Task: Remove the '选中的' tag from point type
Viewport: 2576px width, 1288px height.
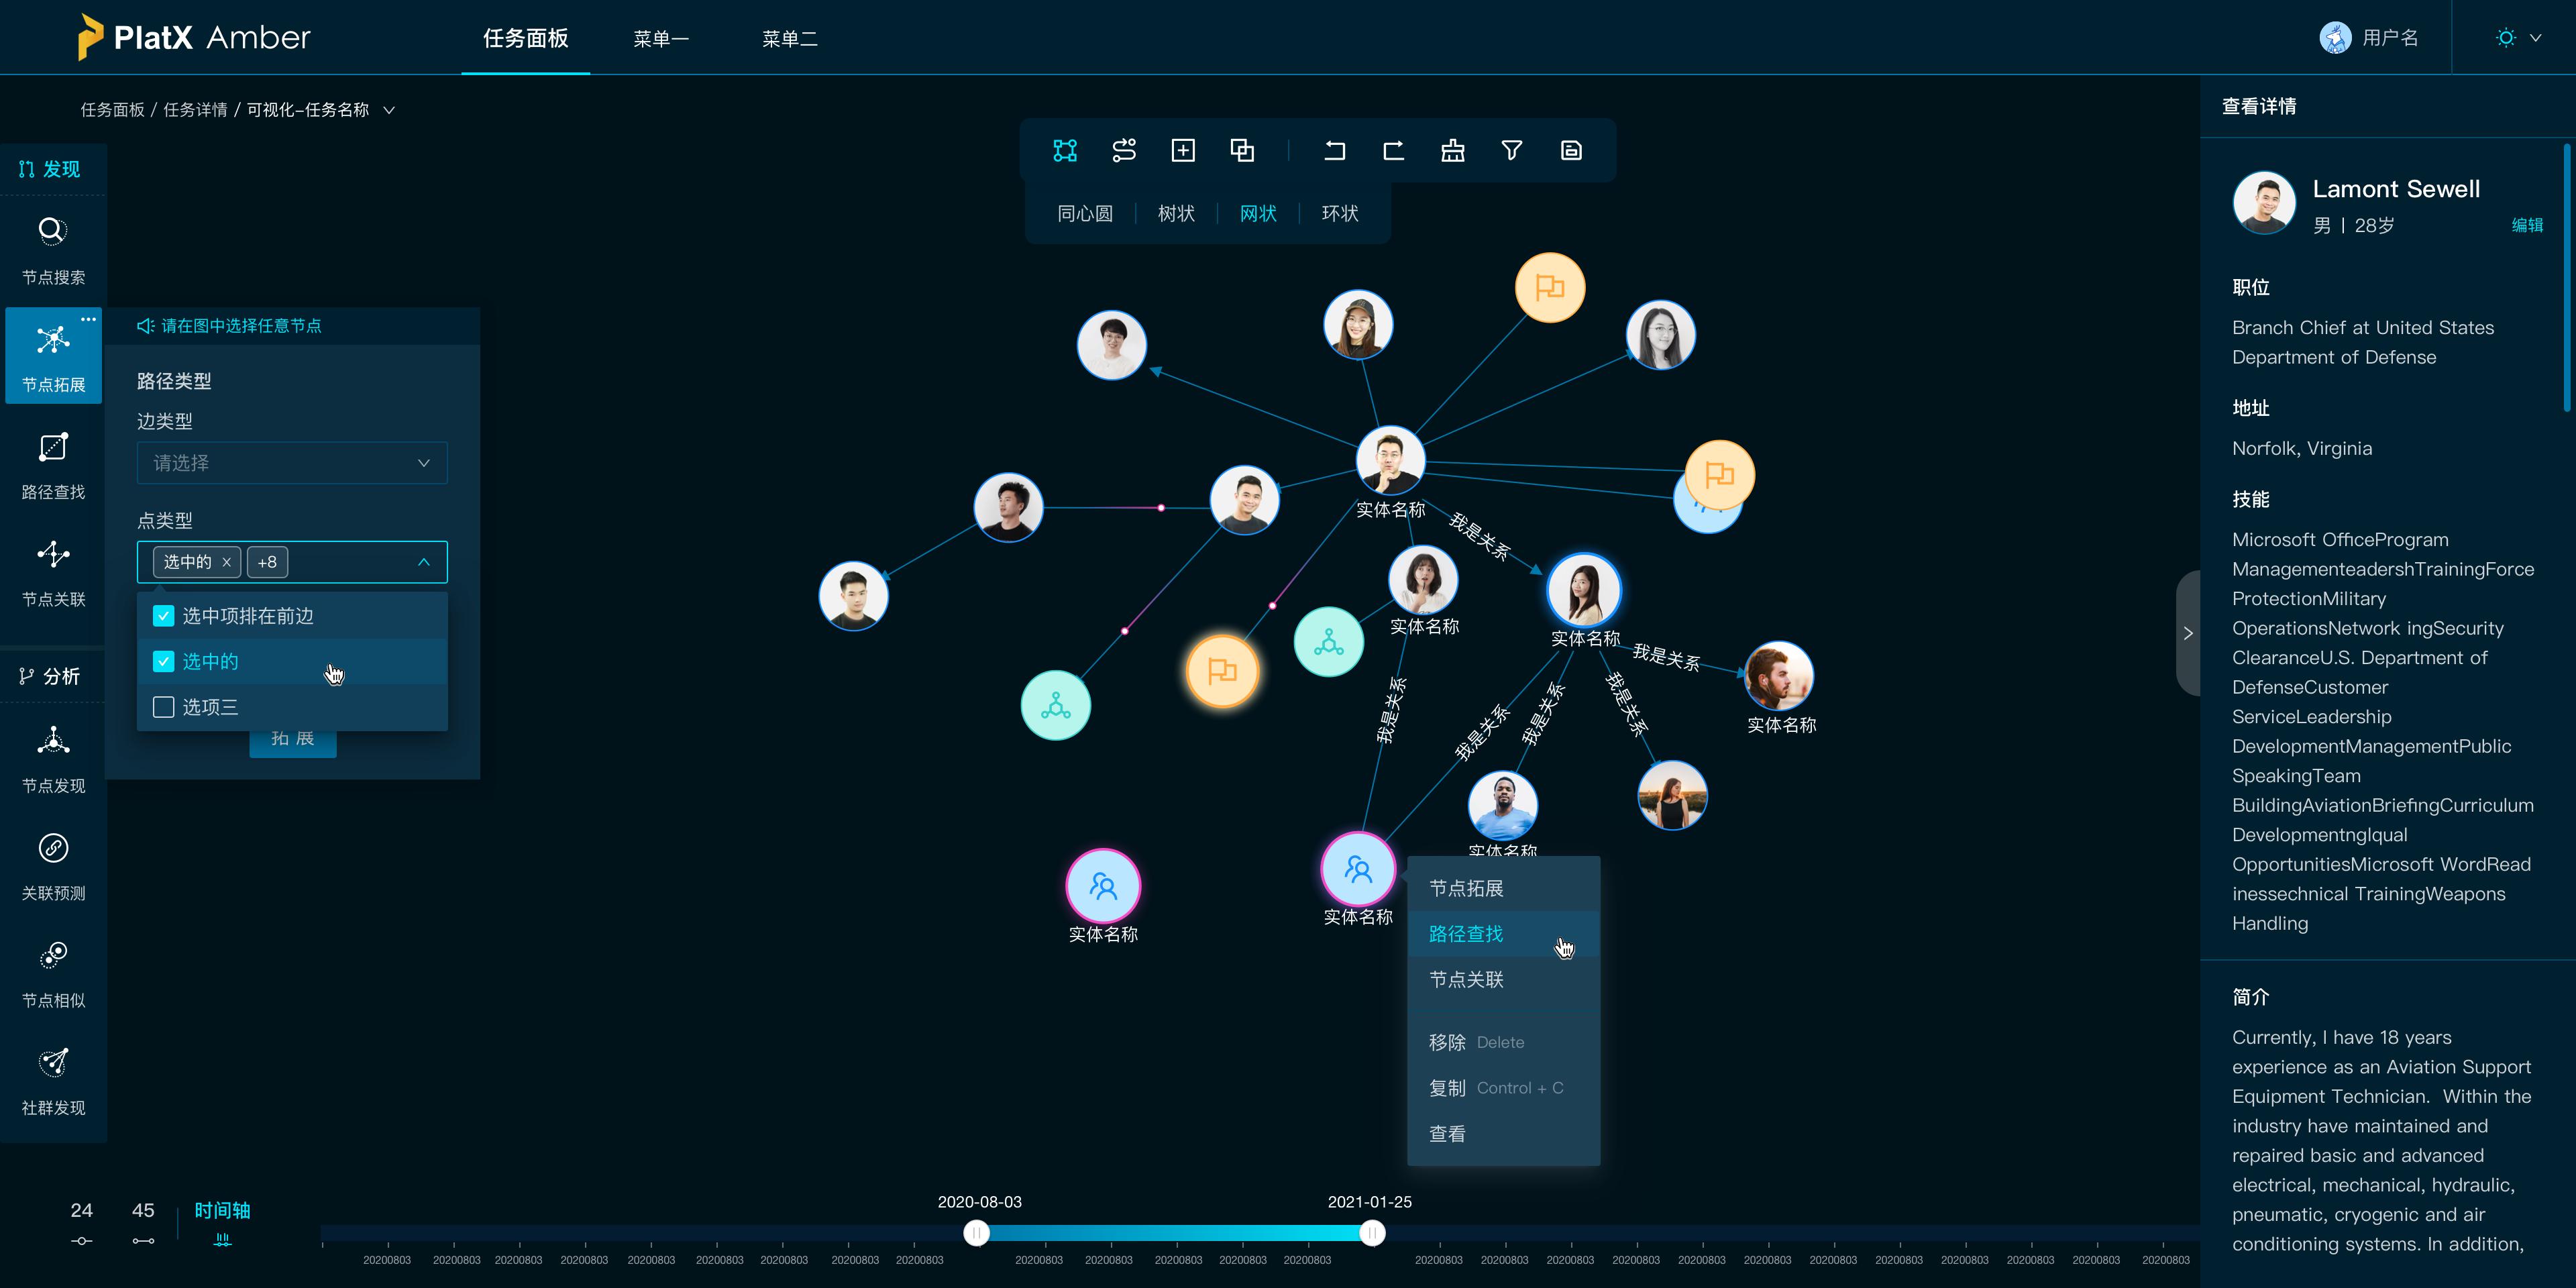Action: click(227, 562)
